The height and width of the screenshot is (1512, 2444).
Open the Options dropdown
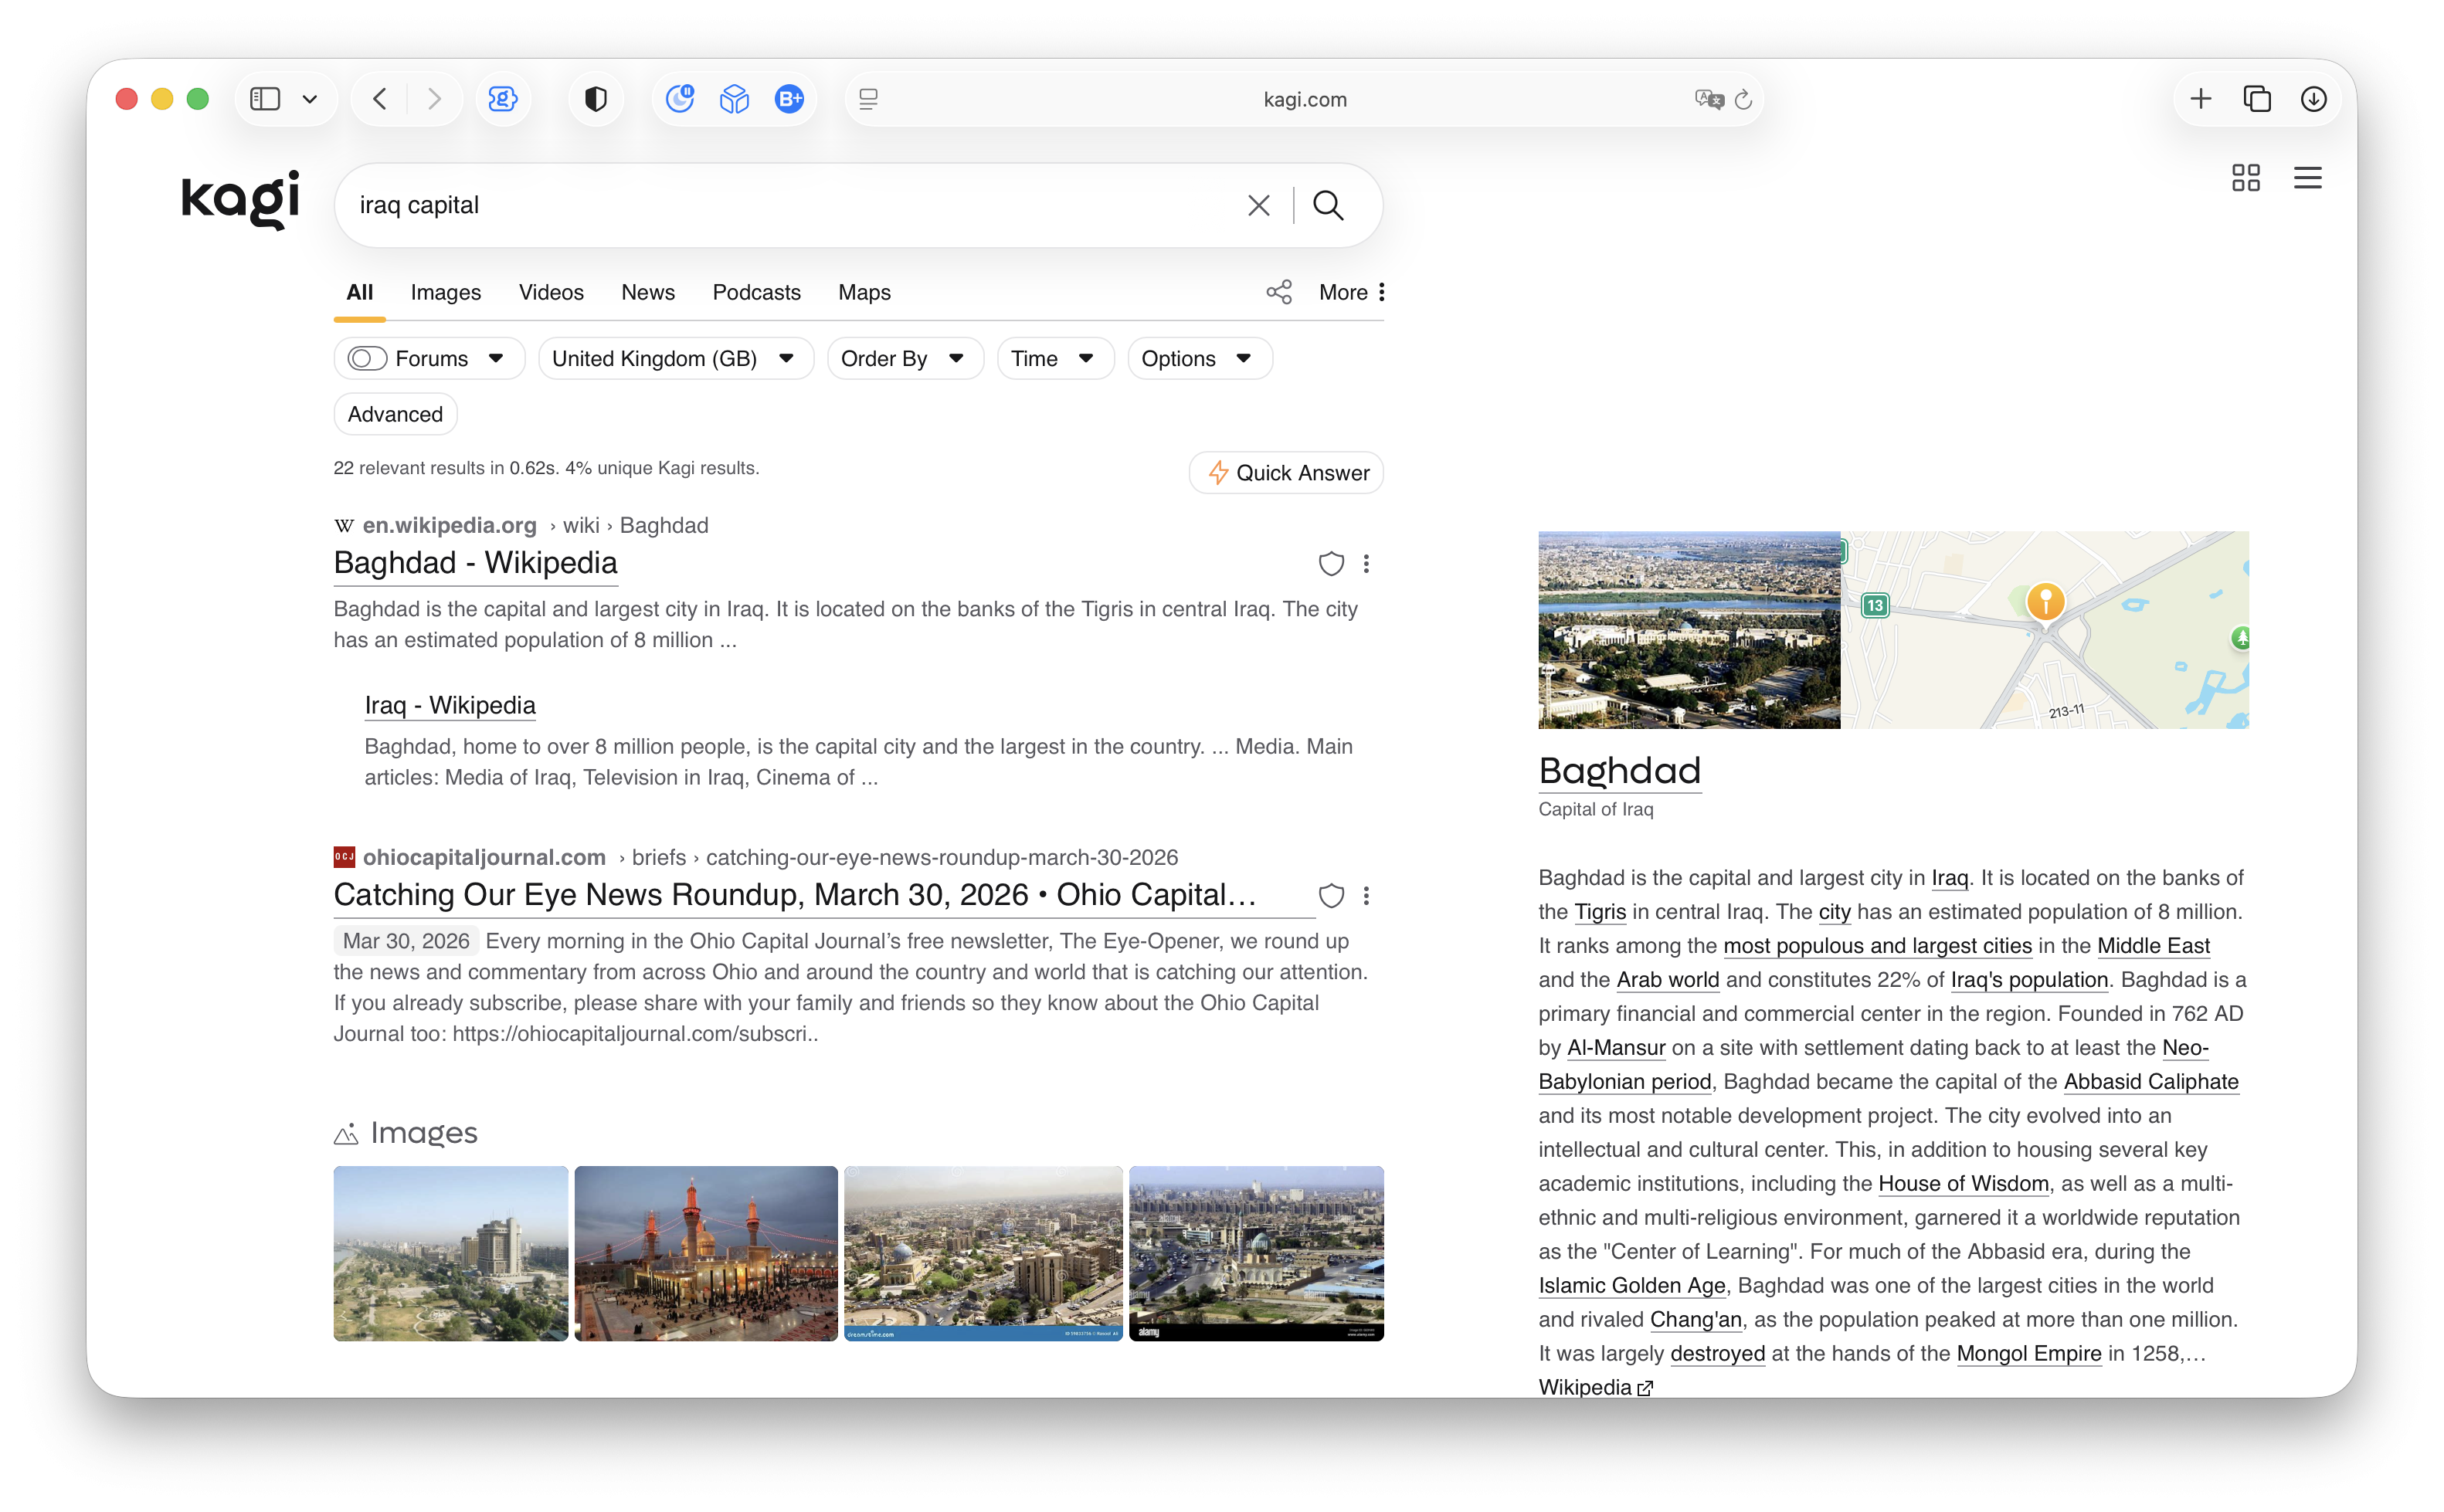pyautogui.click(x=1200, y=359)
